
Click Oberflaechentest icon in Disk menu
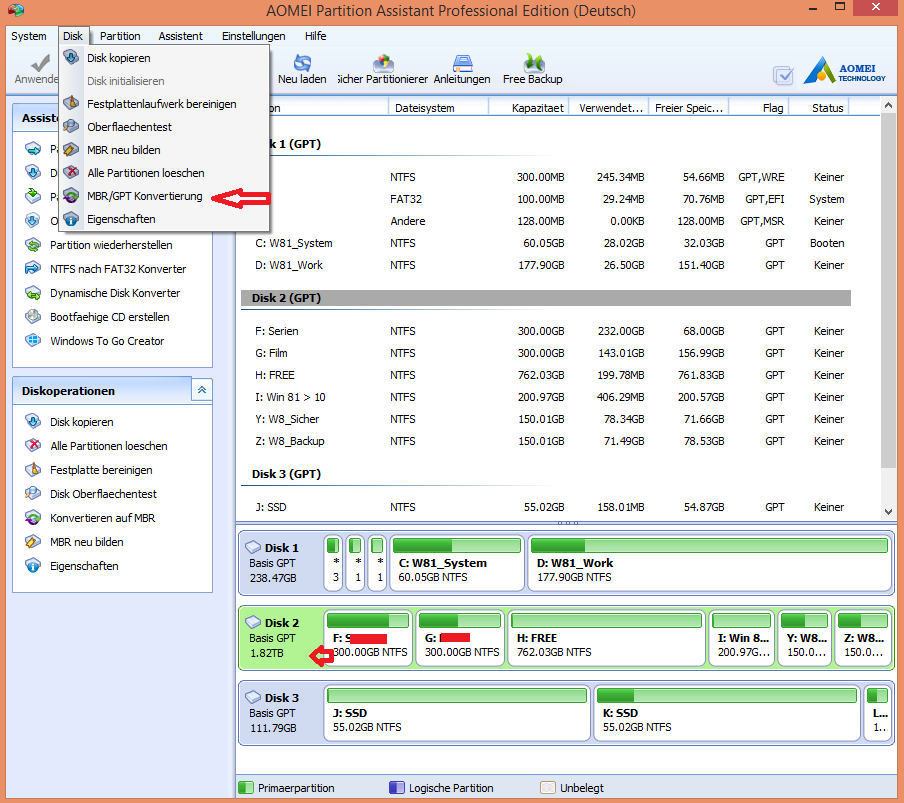click(71, 126)
